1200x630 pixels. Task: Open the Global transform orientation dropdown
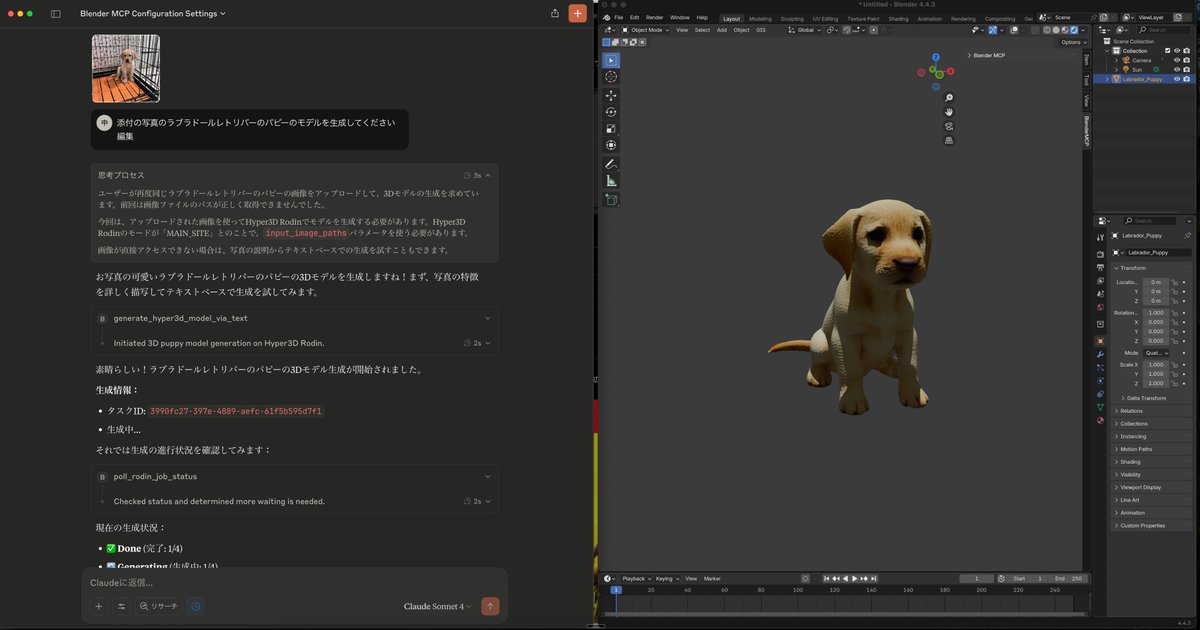coord(802,30)
